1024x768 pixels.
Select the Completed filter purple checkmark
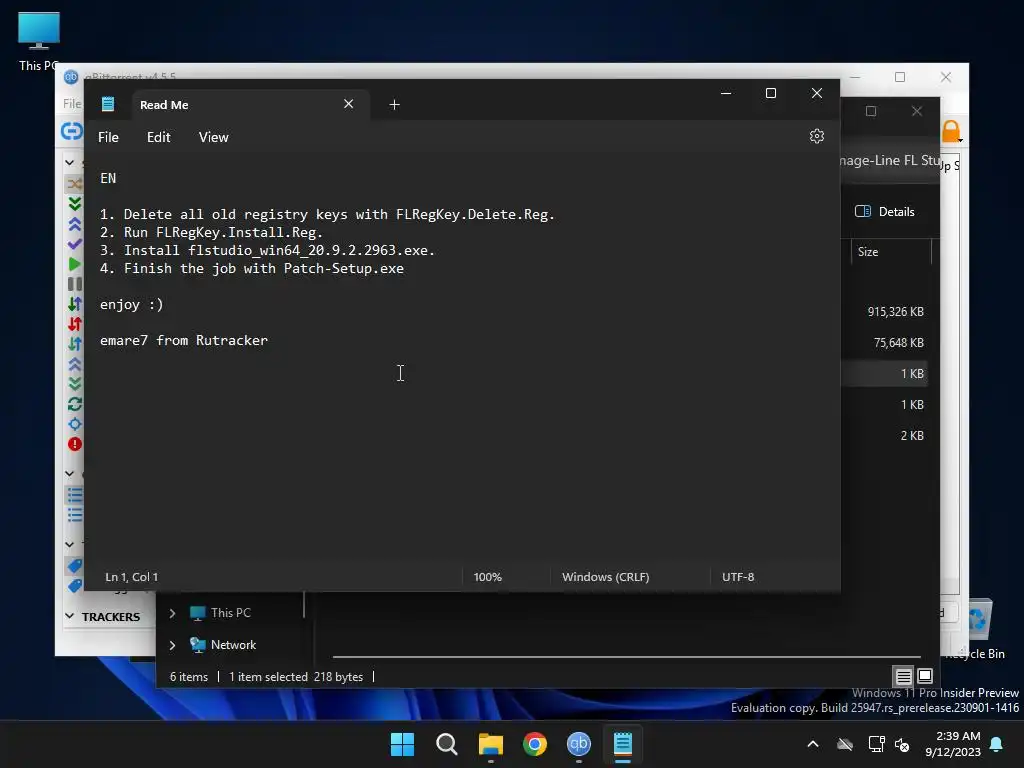(x=74, y=244)
